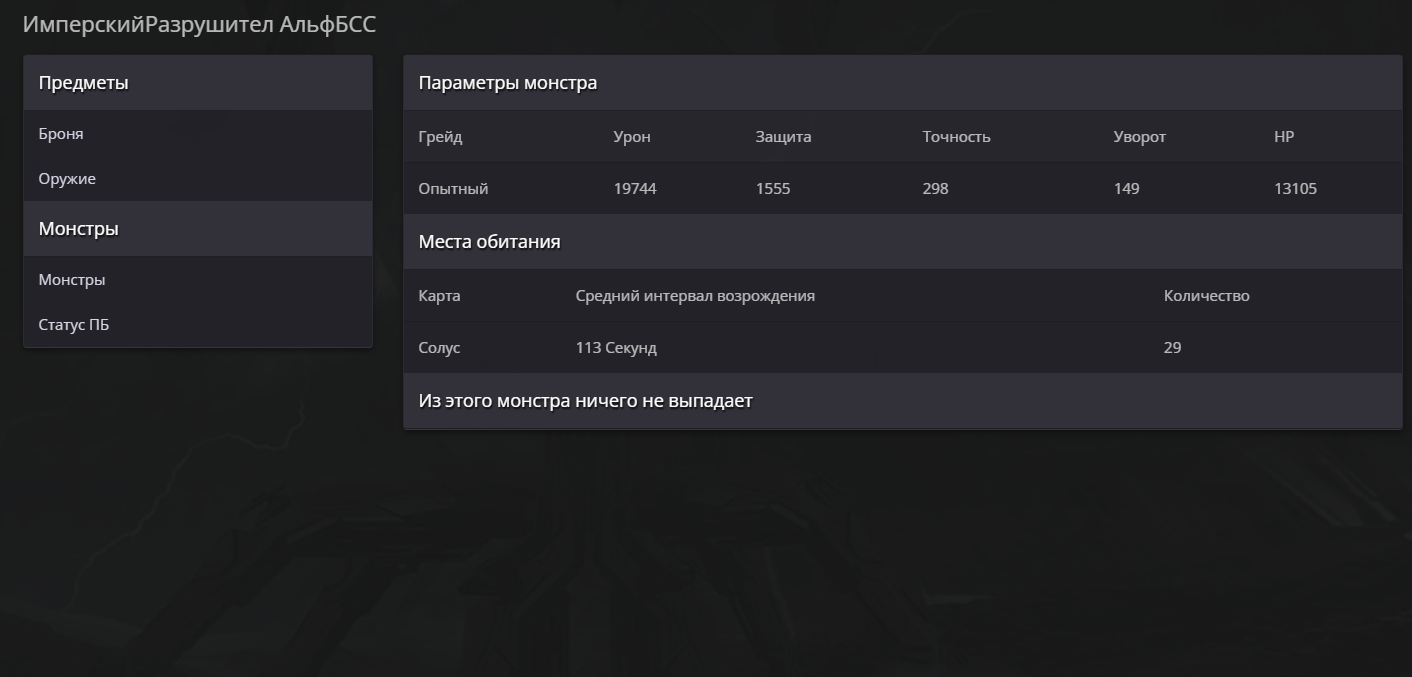Click the Защита column header

tap(783, 137)
